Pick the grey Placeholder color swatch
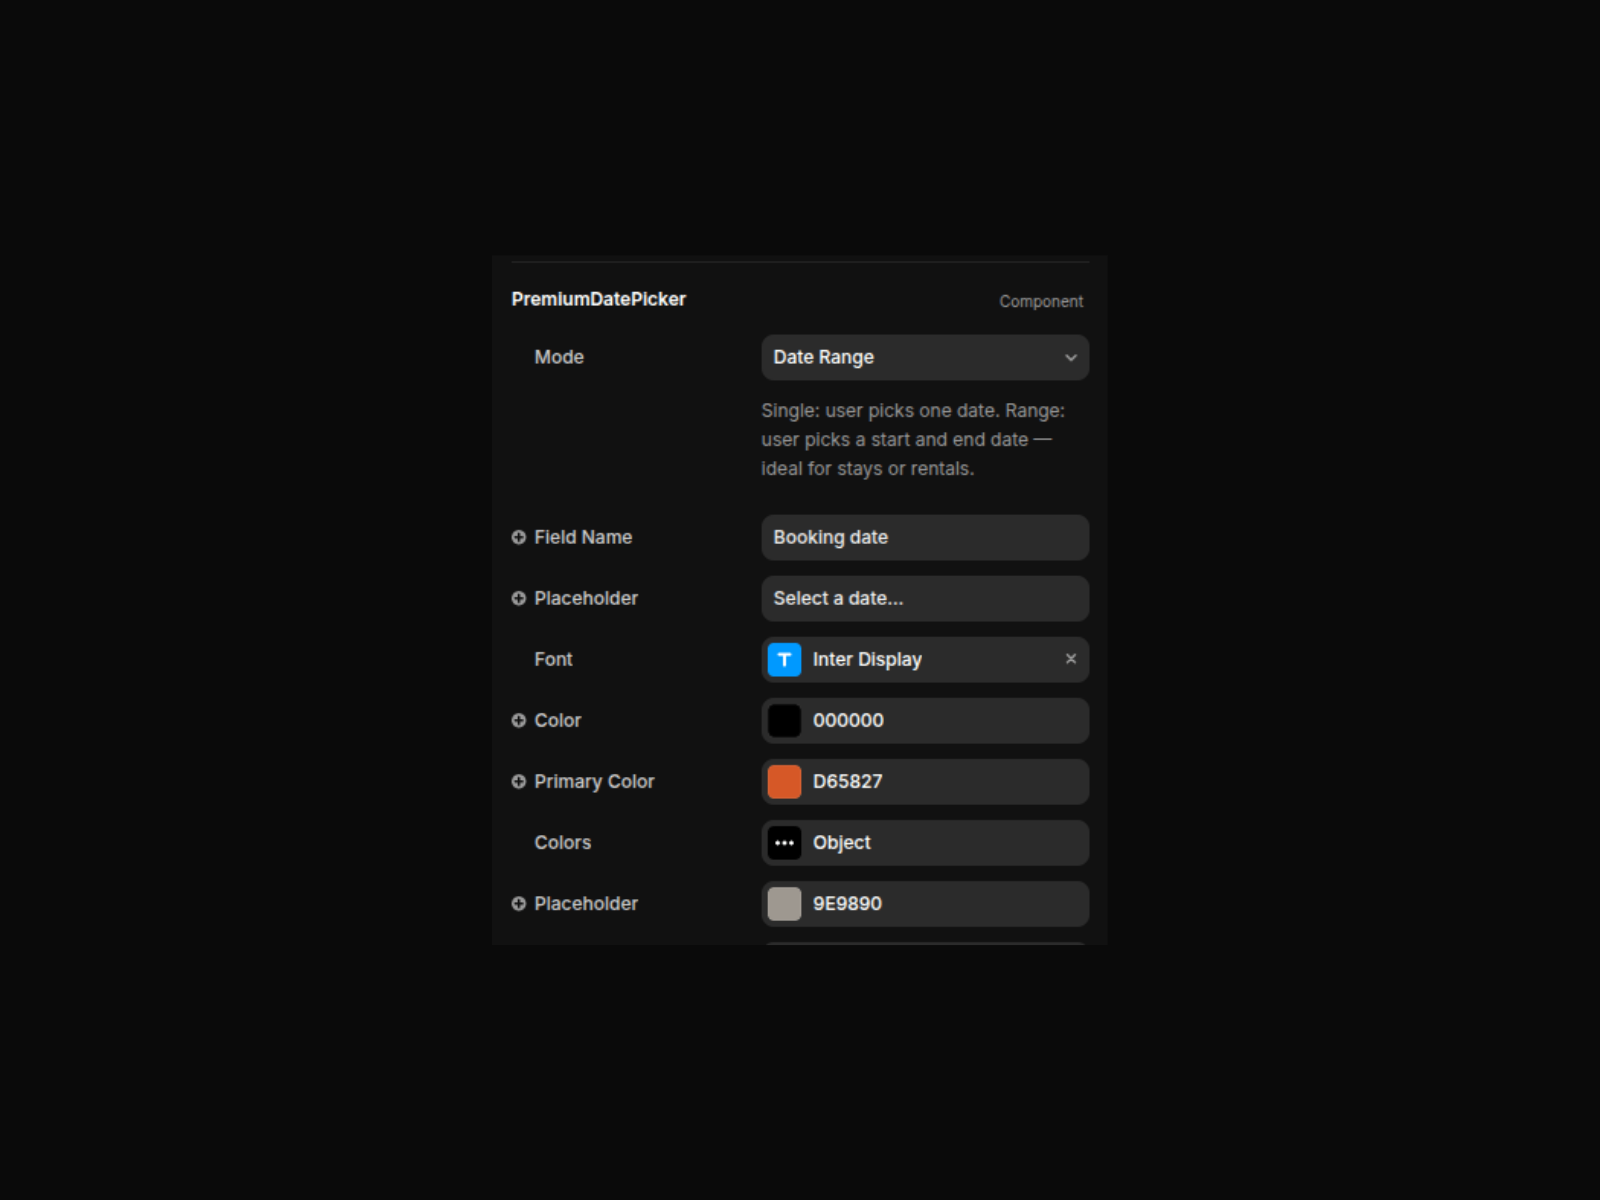This screenshot has width=1600, height=1200. click(784, 903)
